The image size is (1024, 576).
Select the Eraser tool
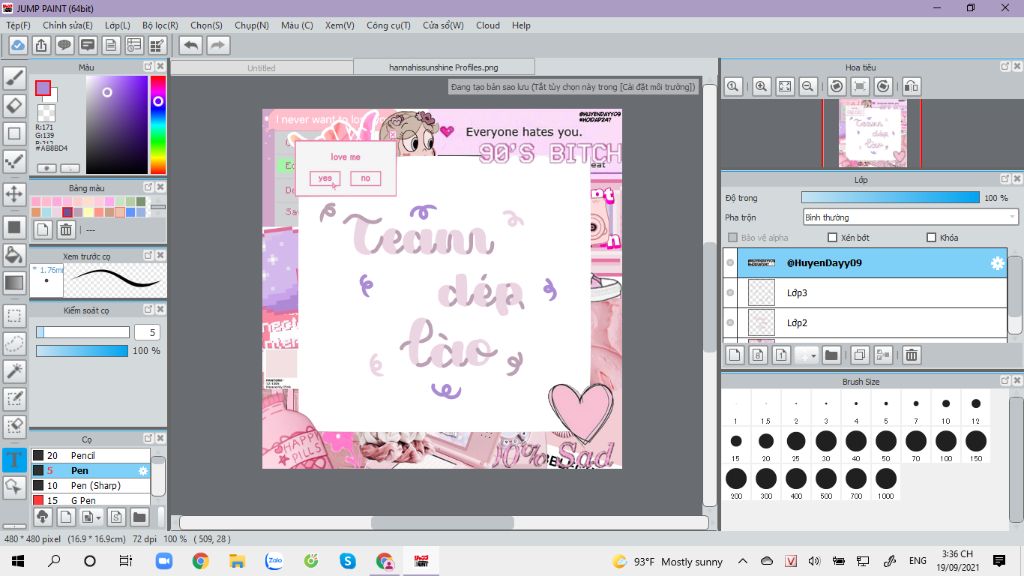[x=14, y=106]
